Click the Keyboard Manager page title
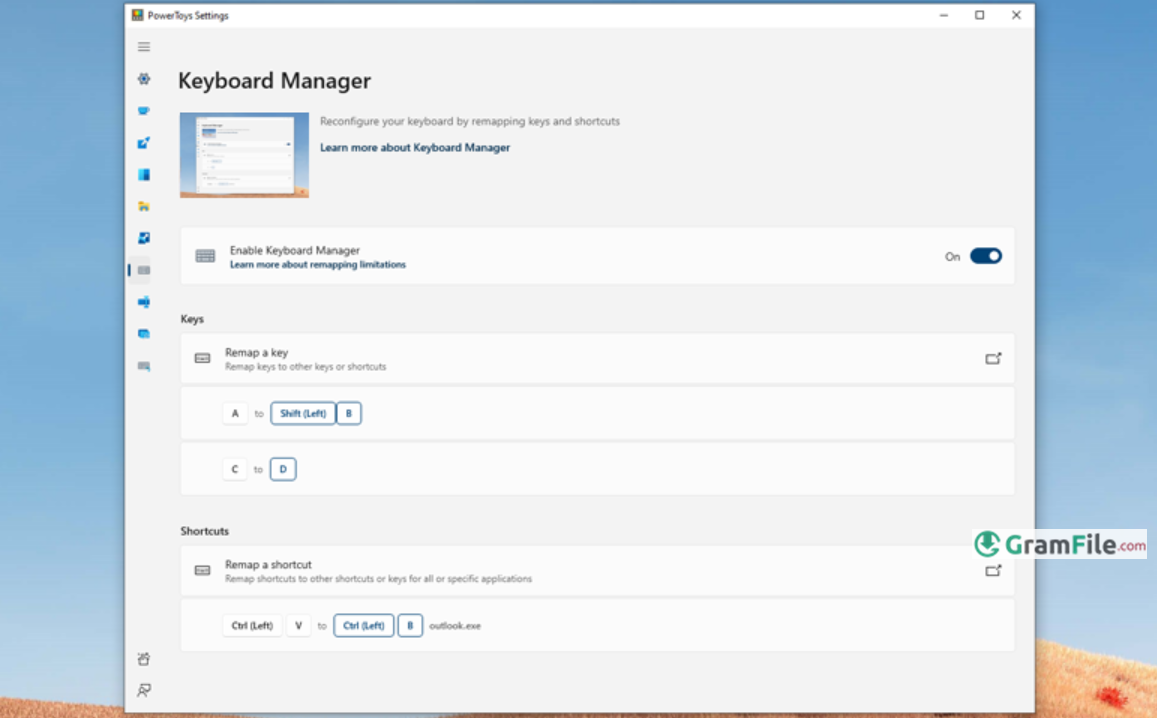 point(274,80)
